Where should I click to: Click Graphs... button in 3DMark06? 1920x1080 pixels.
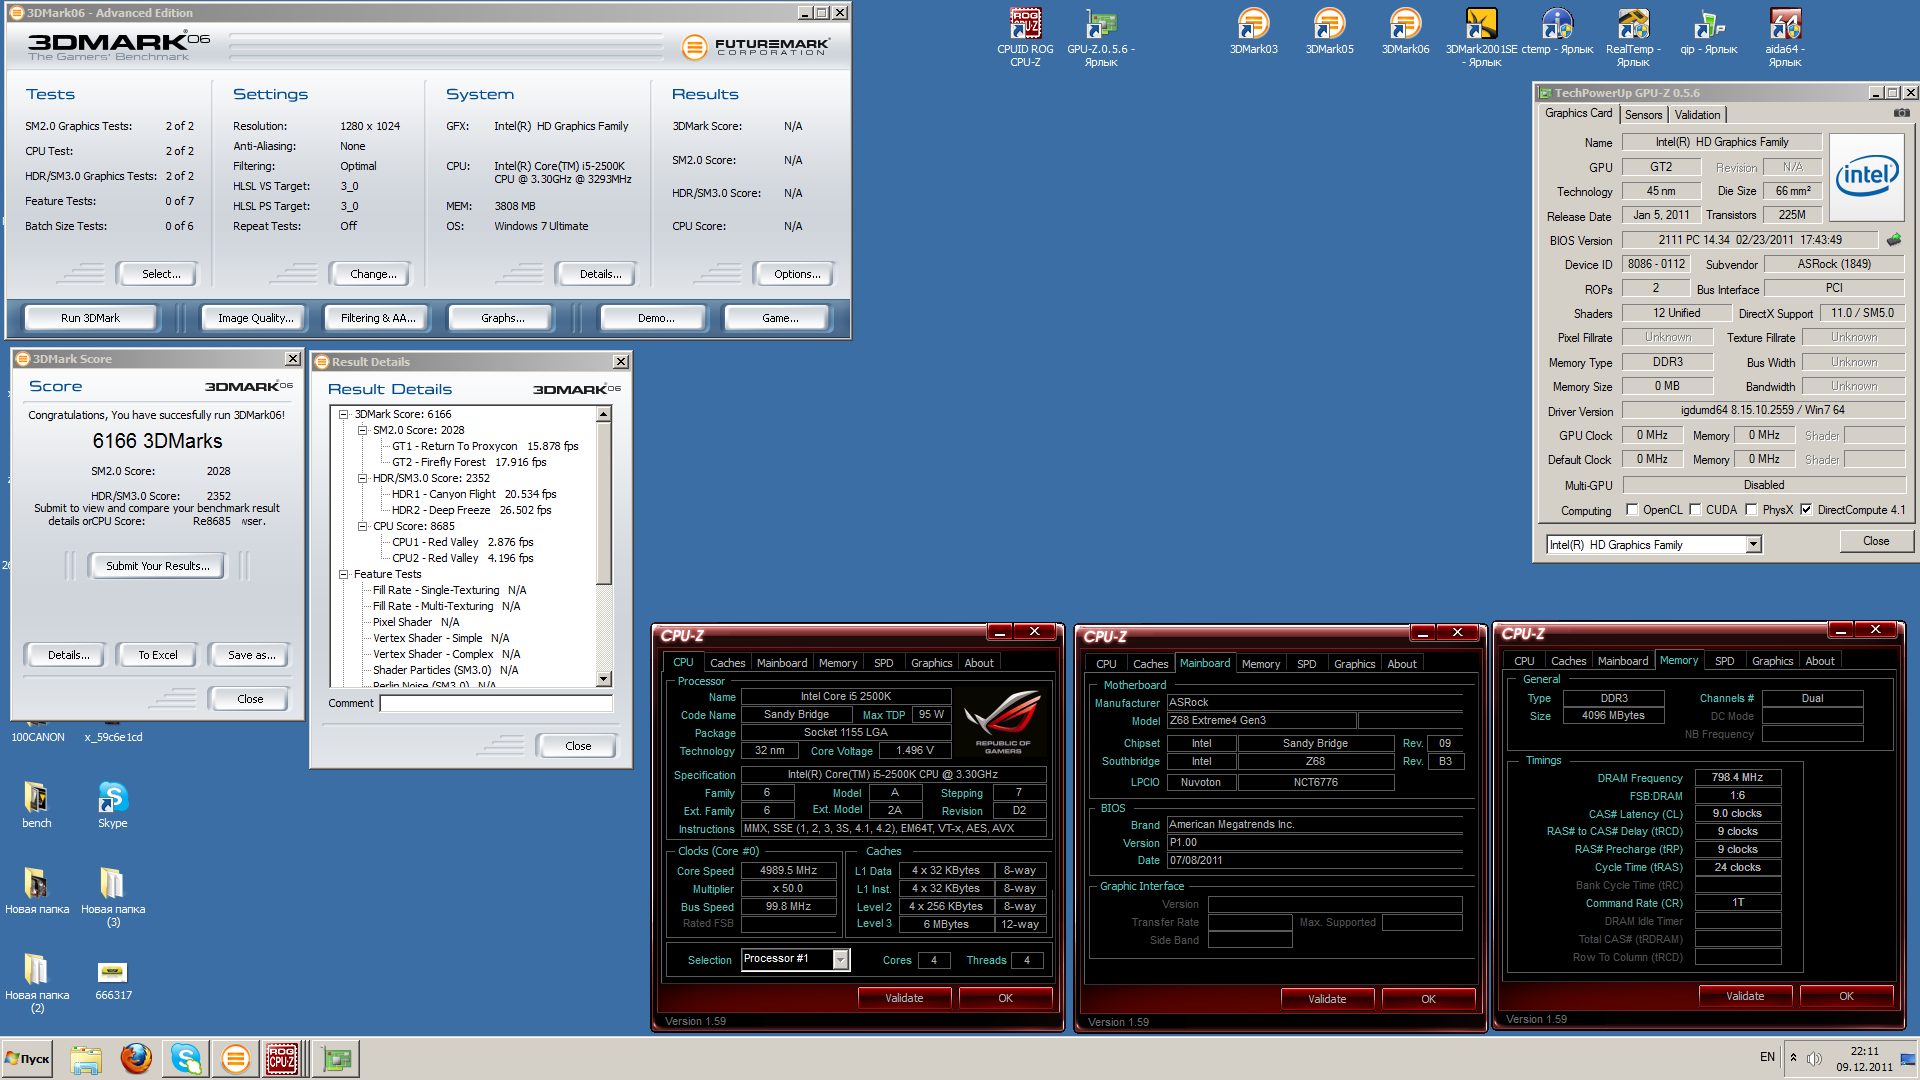(502, 318)
